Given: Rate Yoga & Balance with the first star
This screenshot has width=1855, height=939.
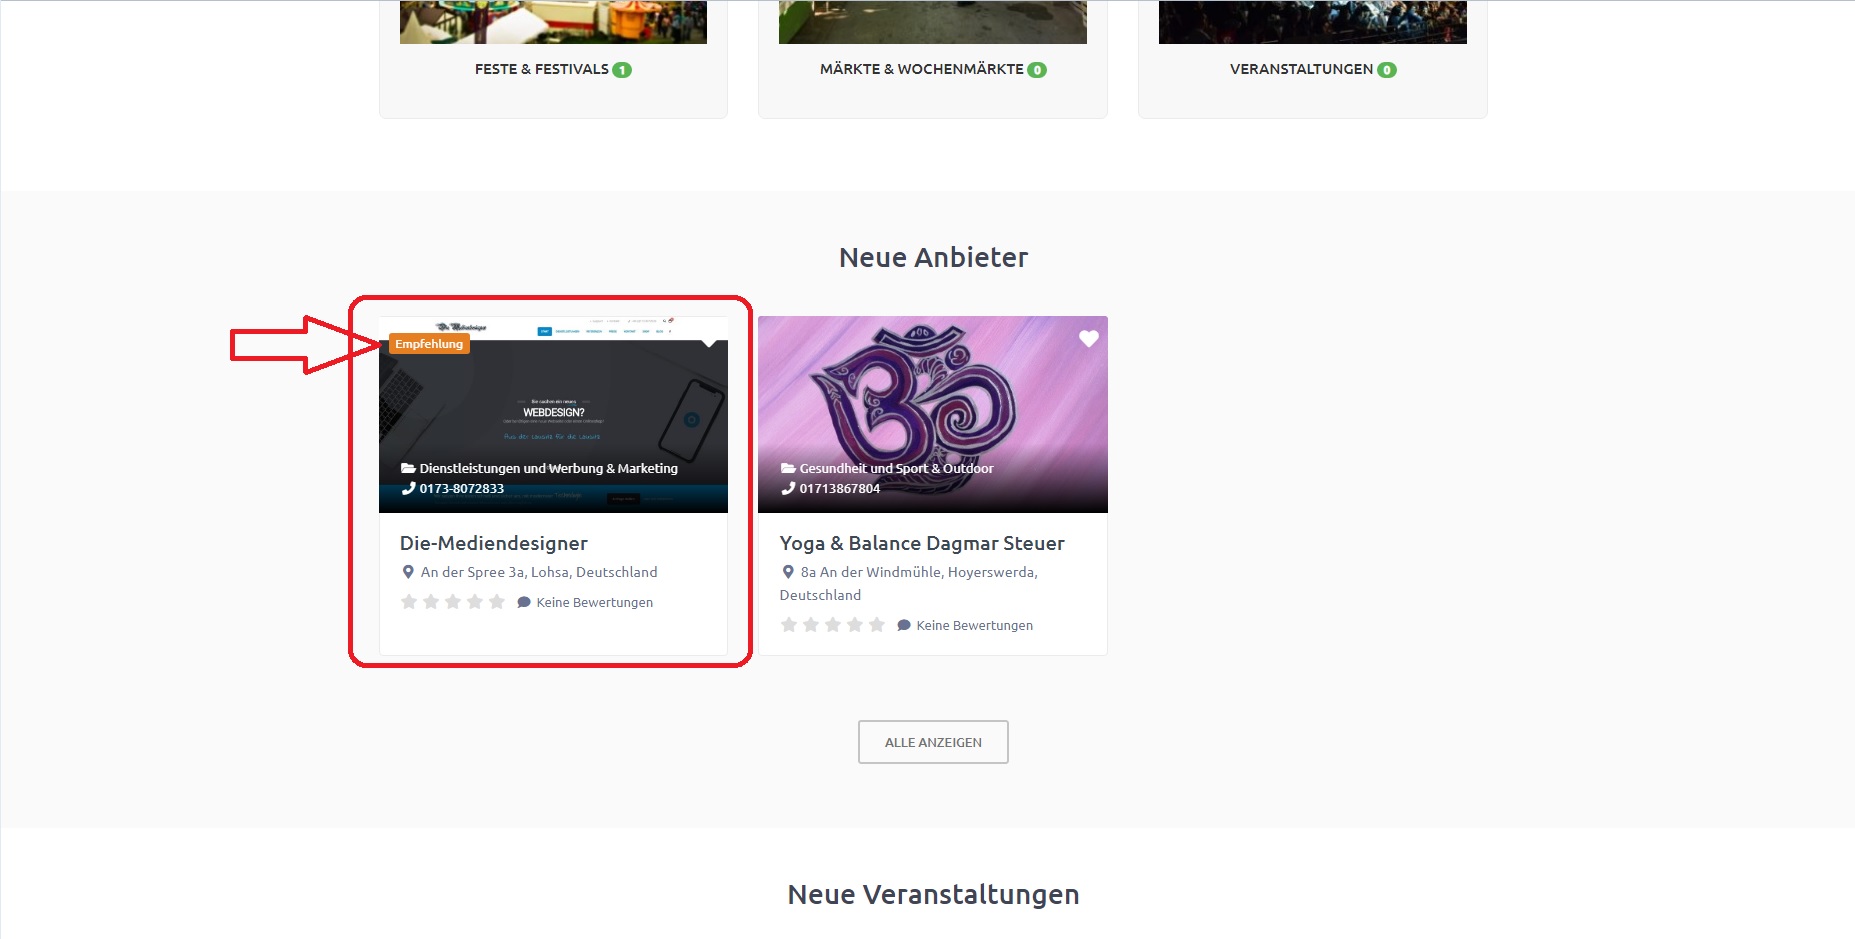Looking at the screenshot, I should click(x=789, y=625).
